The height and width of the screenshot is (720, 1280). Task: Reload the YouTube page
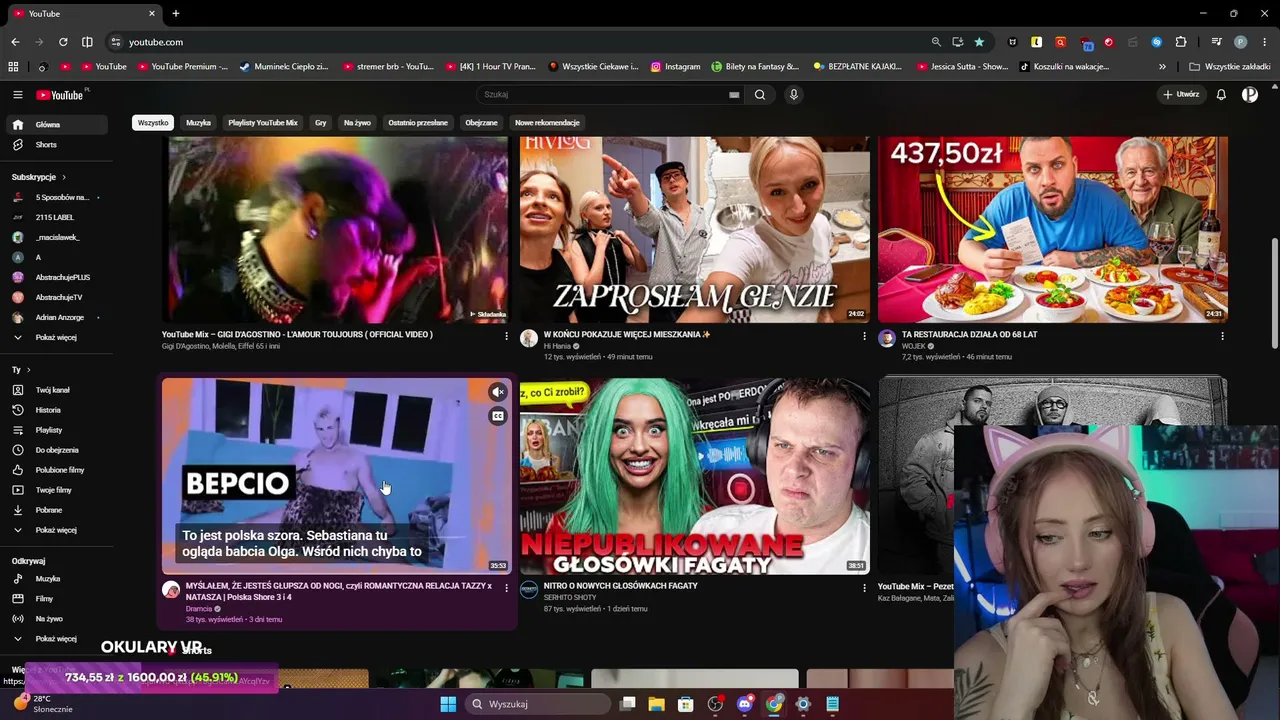(x=63, y=42)
